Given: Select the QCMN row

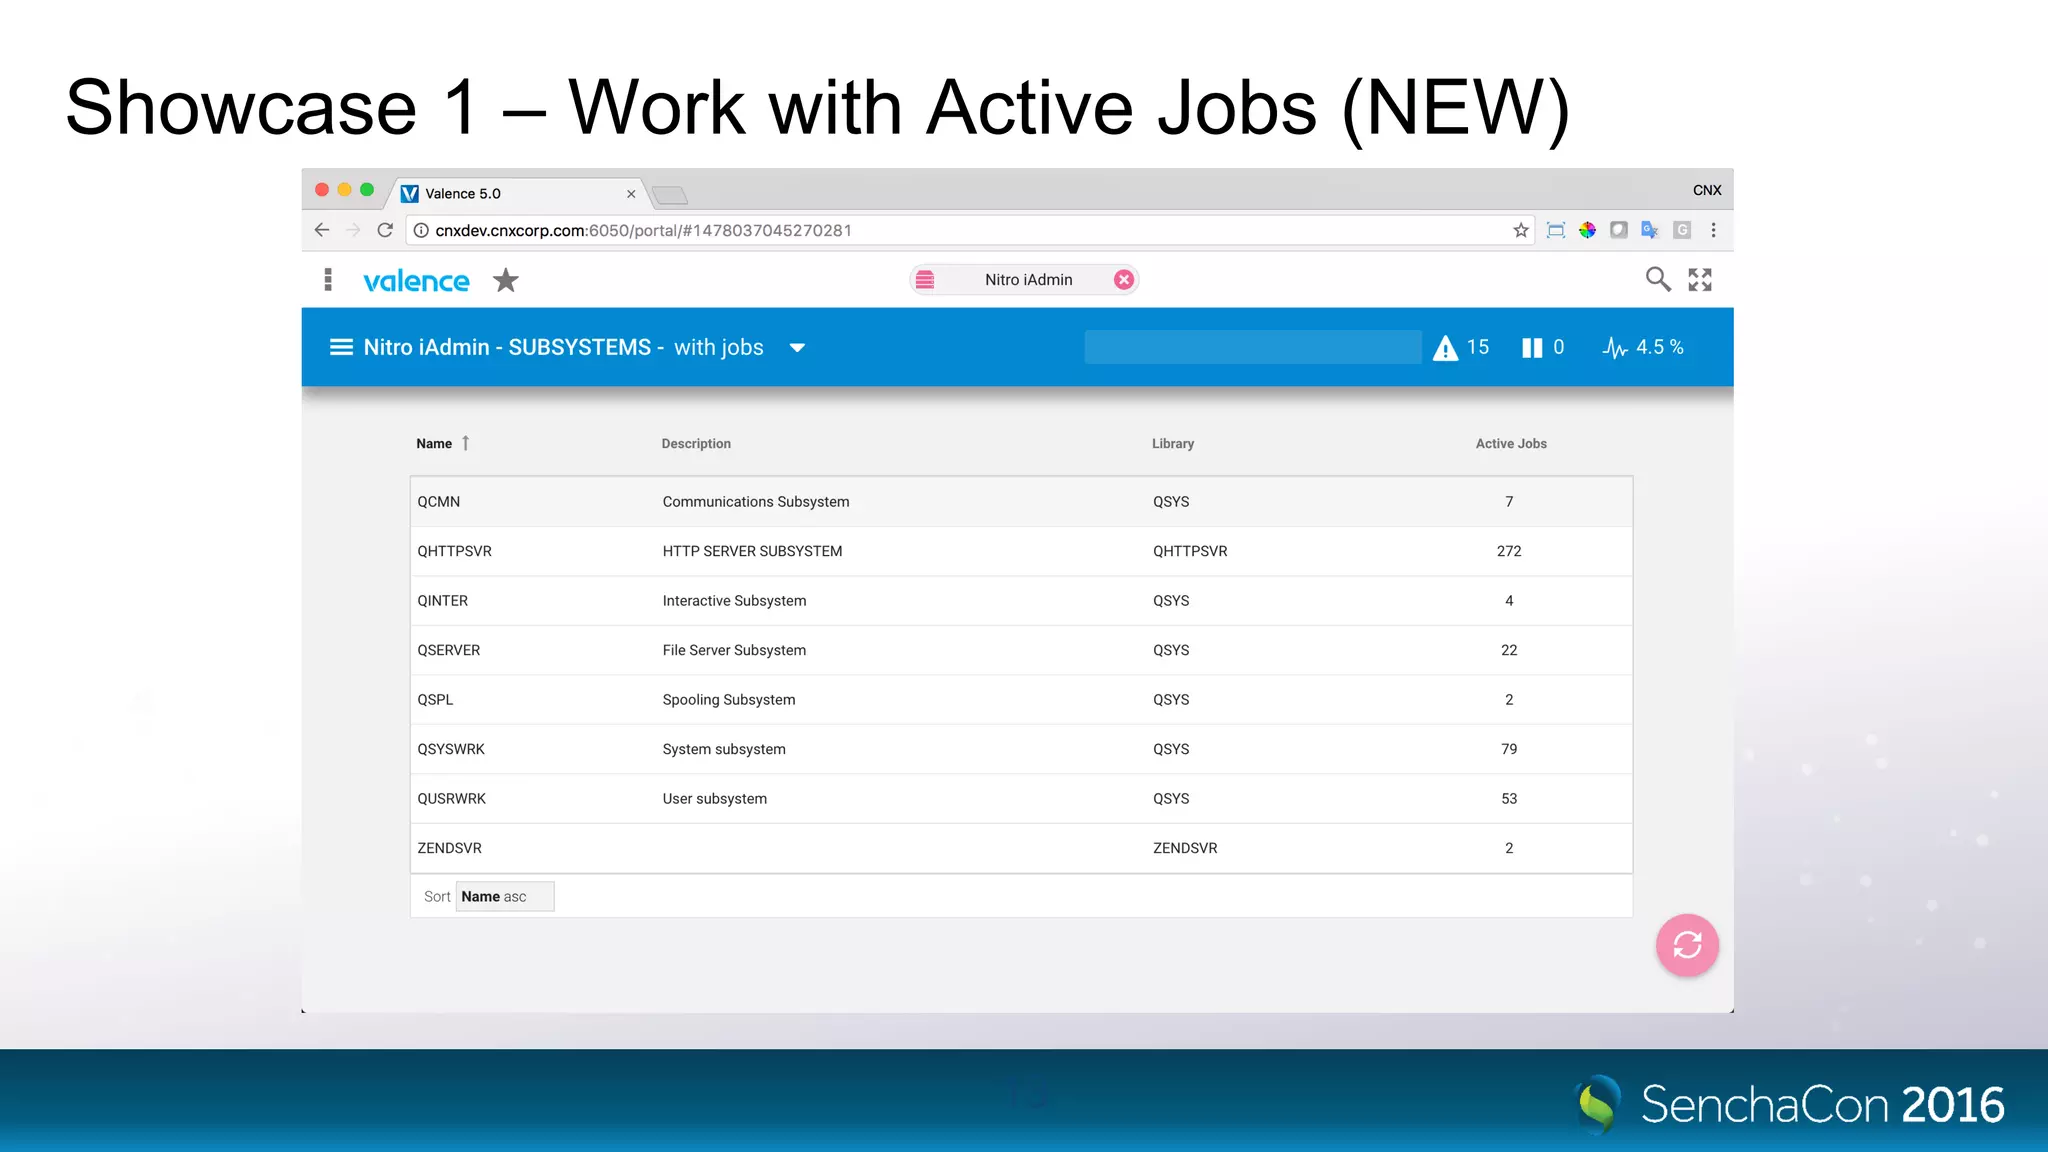Looking at the screenshot, I should pyautogui.click(x=1021, y=502).
